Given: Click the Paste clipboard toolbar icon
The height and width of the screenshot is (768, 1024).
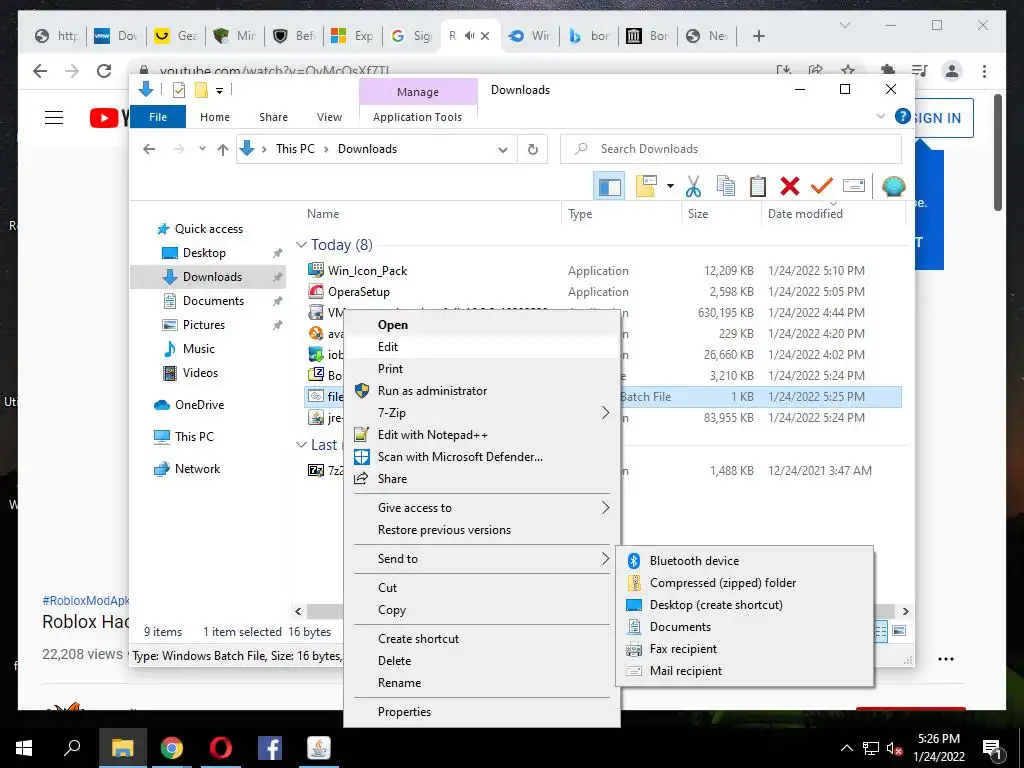Looking at the screenshot, I should pyautogui.click(x=758, y=186).
